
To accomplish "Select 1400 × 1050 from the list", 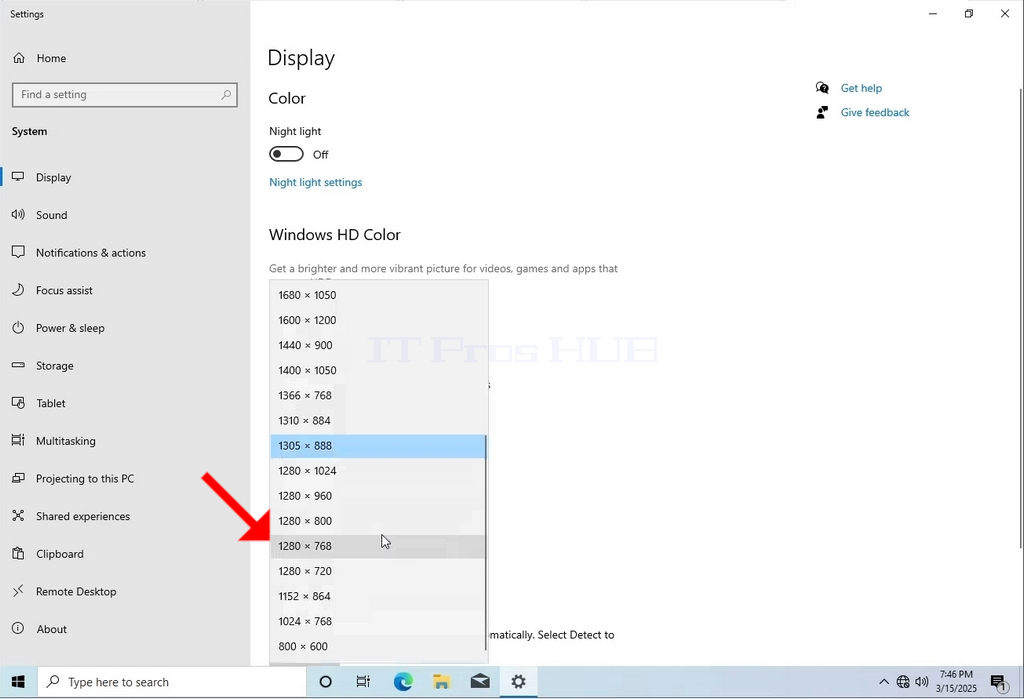I will (x=378, y=370).
